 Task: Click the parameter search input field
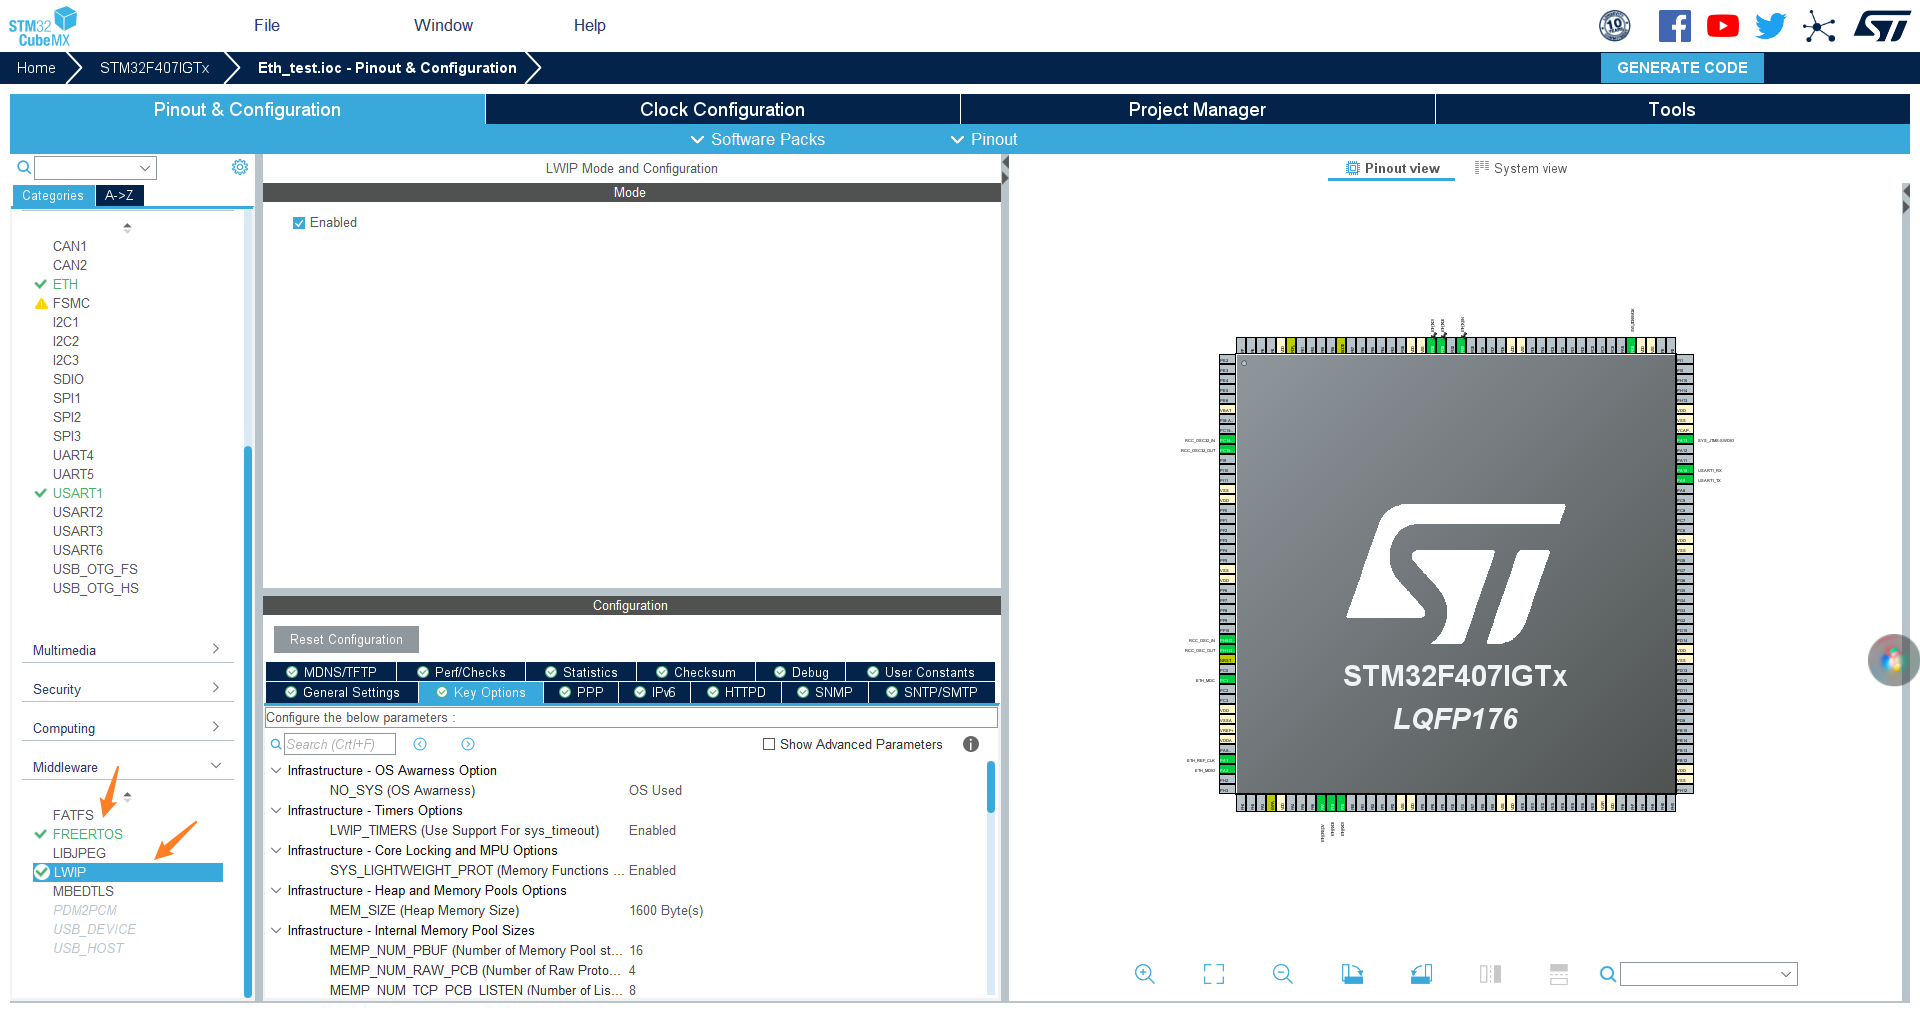click(340, 744)
